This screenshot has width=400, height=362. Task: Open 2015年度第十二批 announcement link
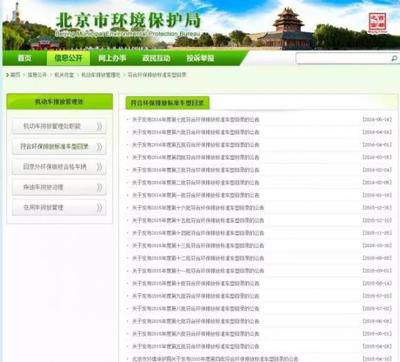198,258
